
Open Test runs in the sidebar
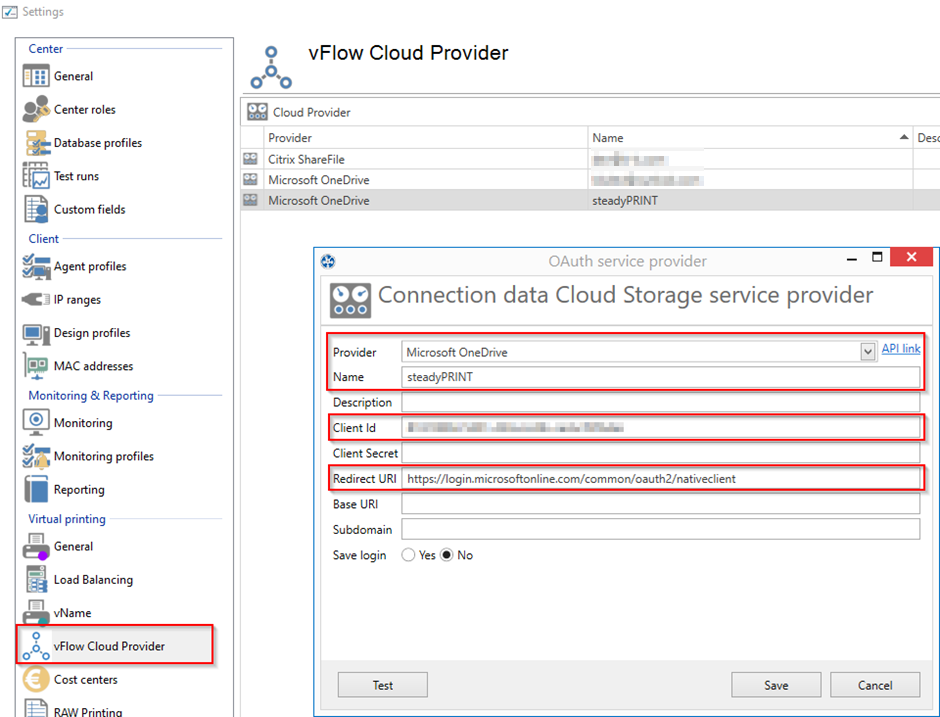76,176
